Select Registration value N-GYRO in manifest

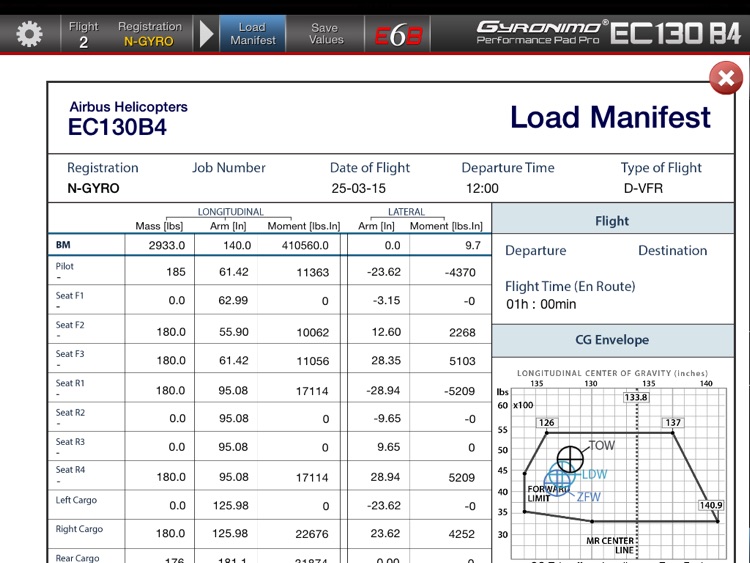pos(93,188)
